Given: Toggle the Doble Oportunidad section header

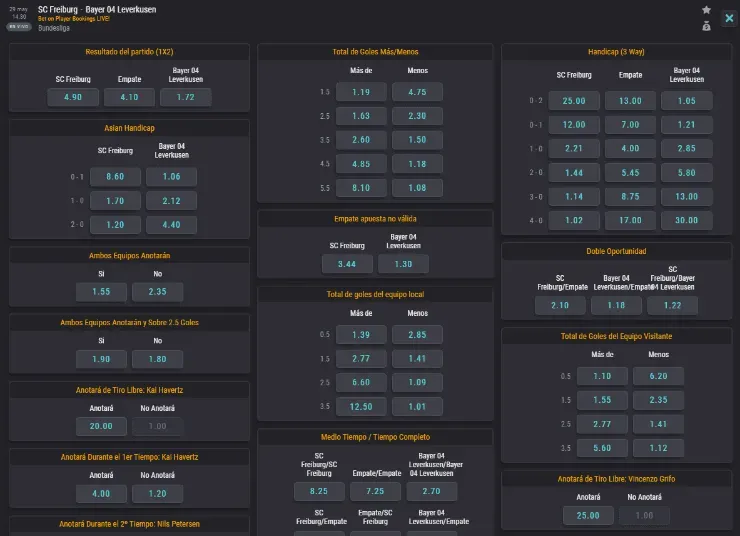Looking at the screenshot, I should 617,251.
